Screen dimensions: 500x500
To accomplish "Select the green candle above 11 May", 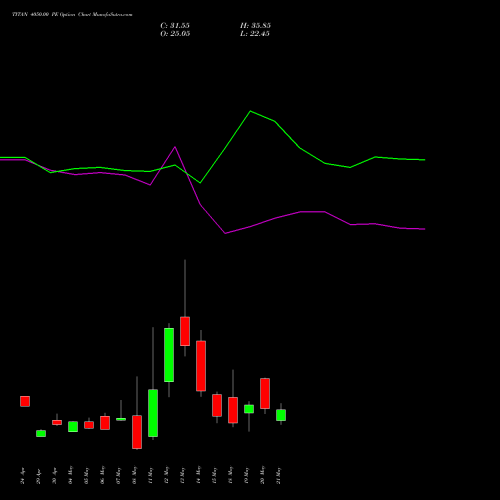I will (153, 413).
